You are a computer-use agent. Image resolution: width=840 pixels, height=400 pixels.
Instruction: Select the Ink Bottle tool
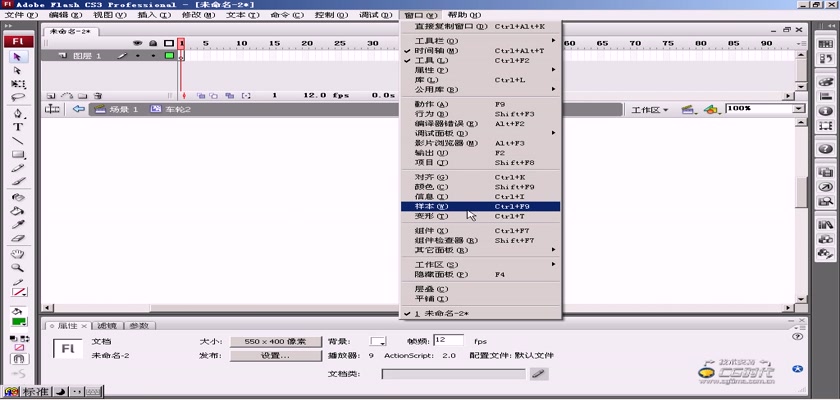18,198
